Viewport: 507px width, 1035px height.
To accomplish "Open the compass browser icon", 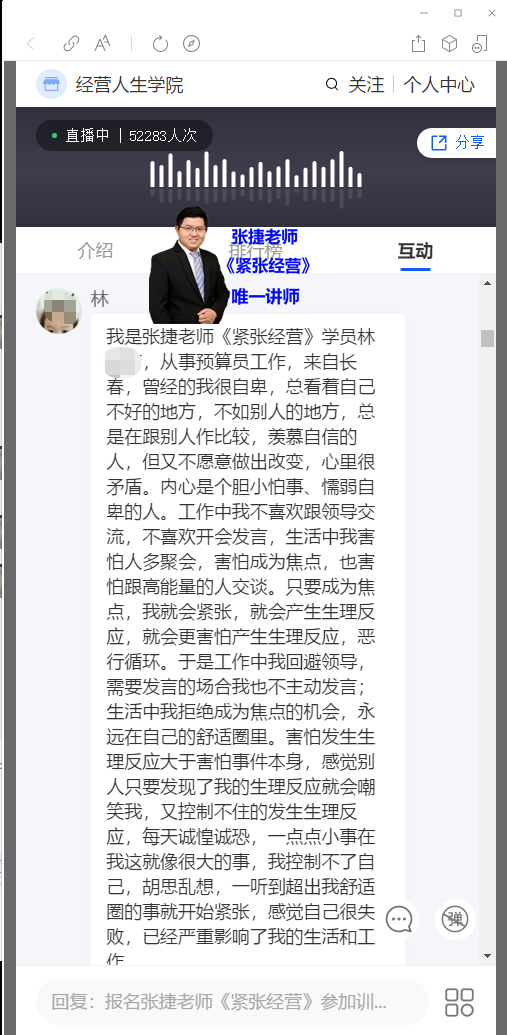I will coord(191,44).
